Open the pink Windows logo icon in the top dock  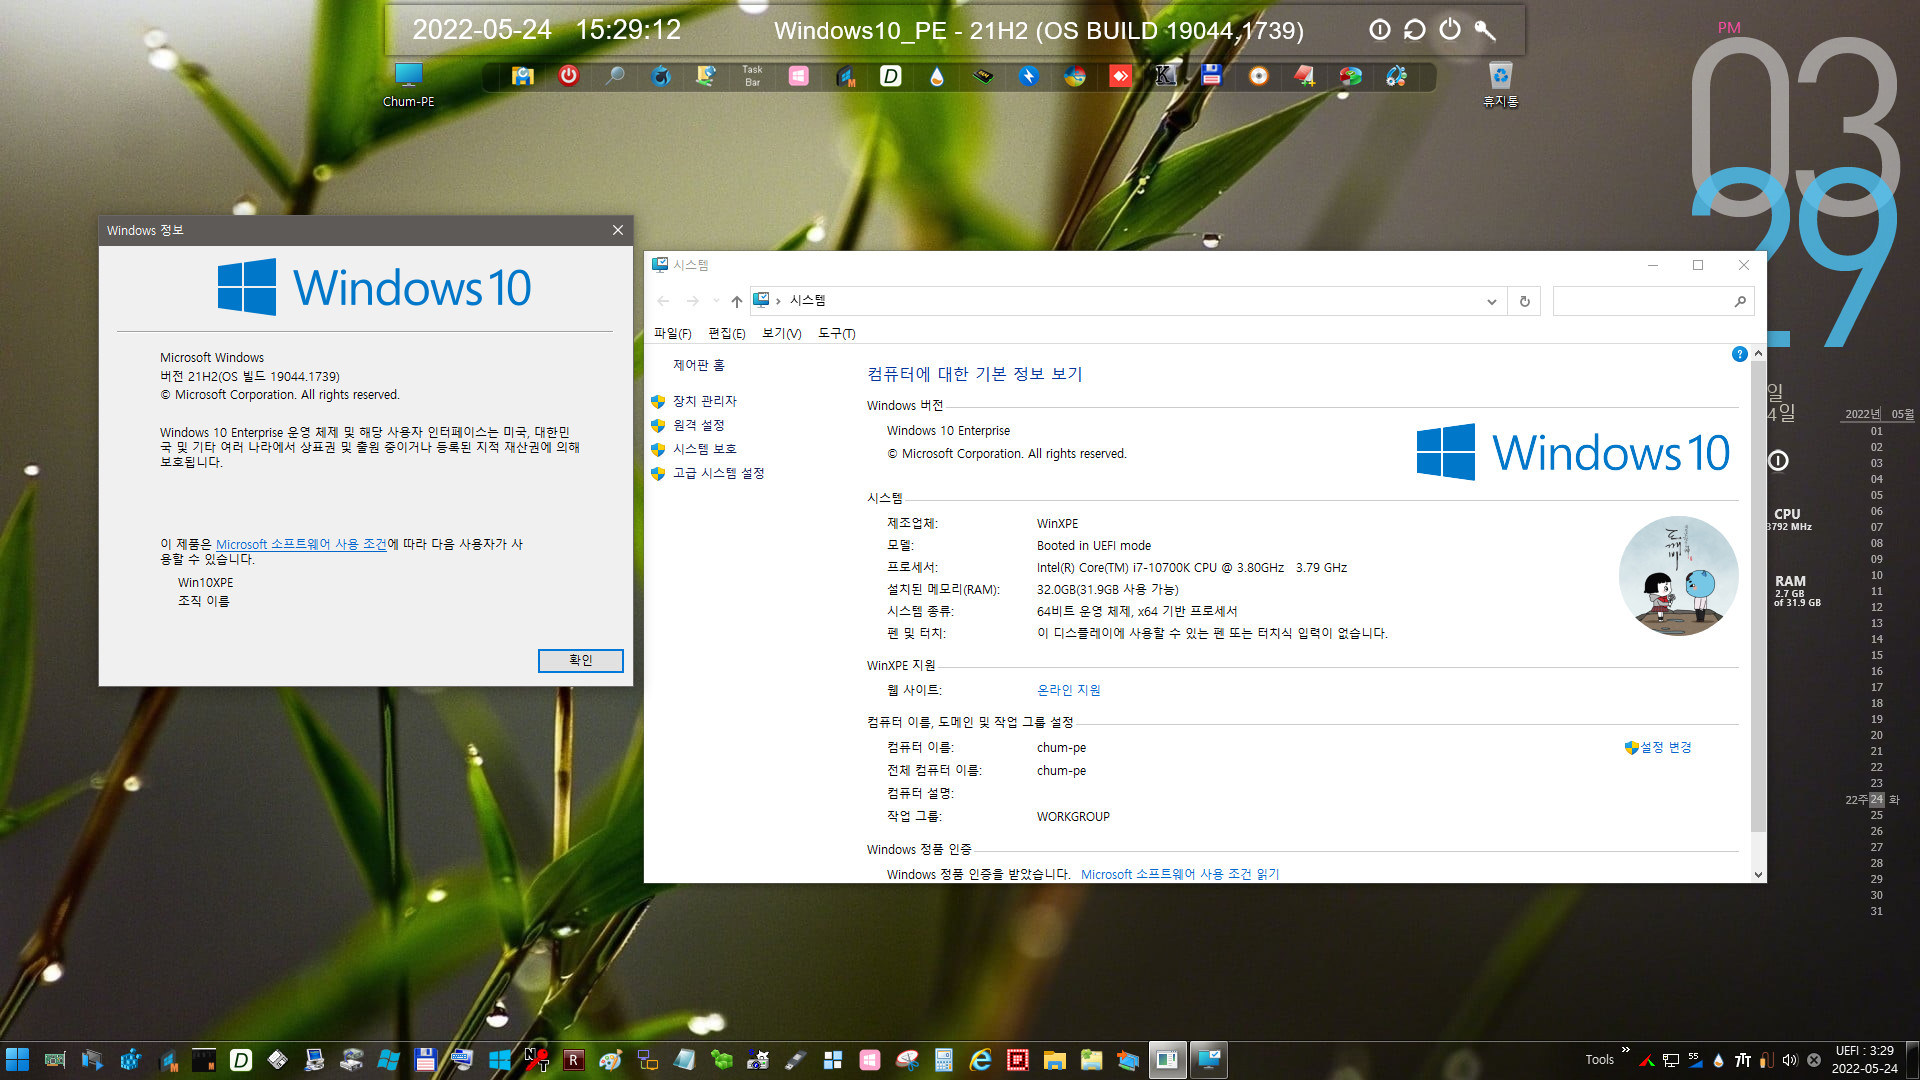click(x=798, y=76)
